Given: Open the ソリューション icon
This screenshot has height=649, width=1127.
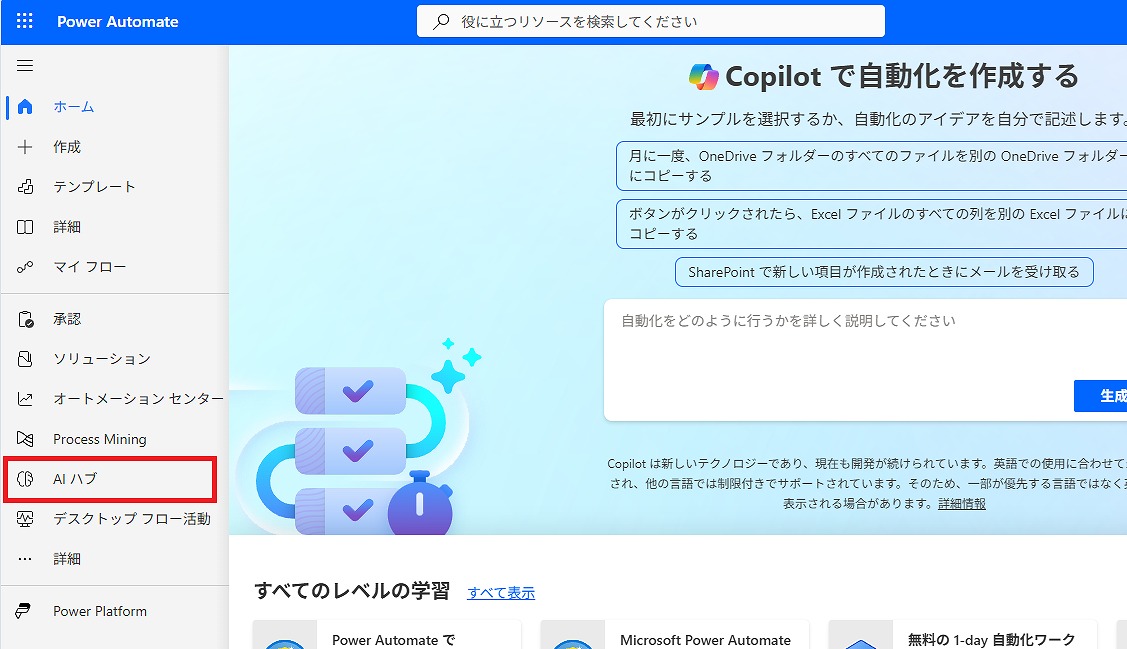Looking at the screenshot, I should coord(26,359).
